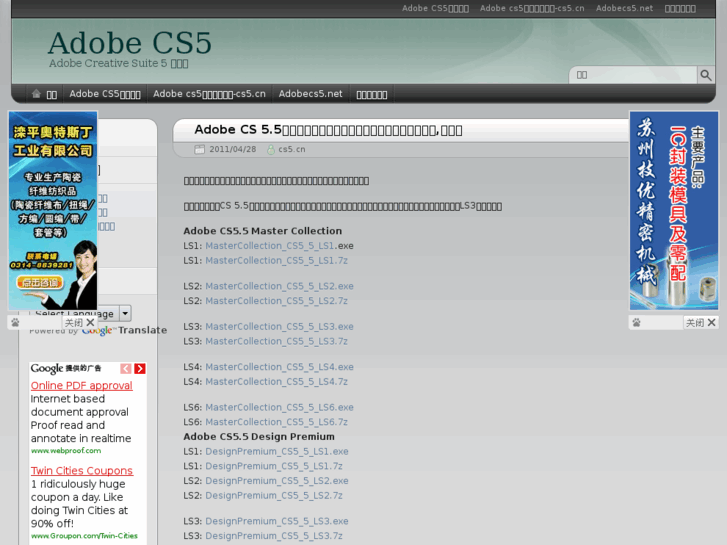Visit www.Groupon.com/Twin-Cities ad URL
Screen dimensions: 727x545
84,536
